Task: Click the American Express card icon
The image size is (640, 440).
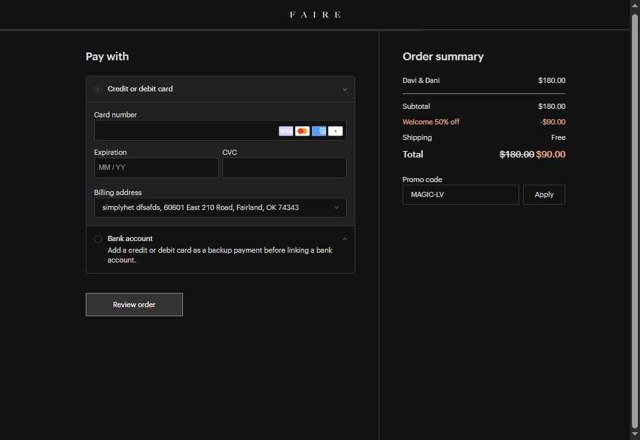Action: tap(319, 131)
